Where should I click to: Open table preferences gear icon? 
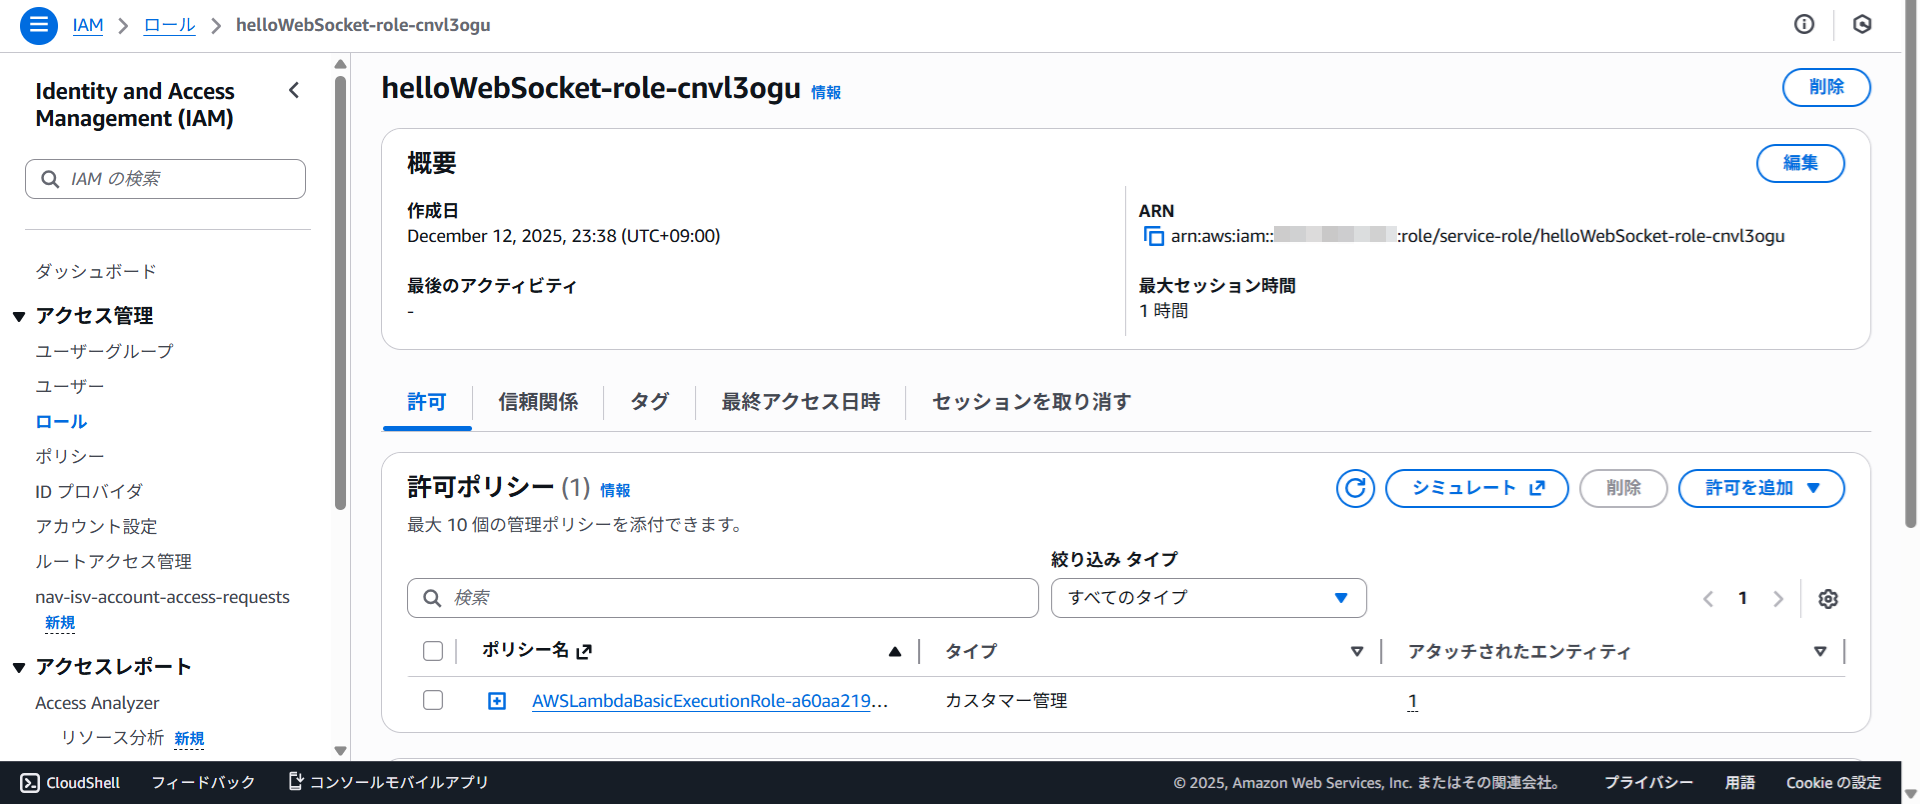click(1828, 599)
